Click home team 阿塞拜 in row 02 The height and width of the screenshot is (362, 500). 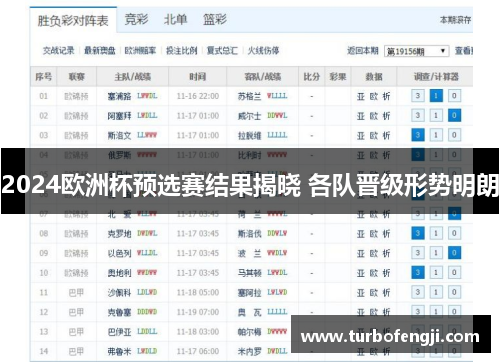click(x=119, y=116)
